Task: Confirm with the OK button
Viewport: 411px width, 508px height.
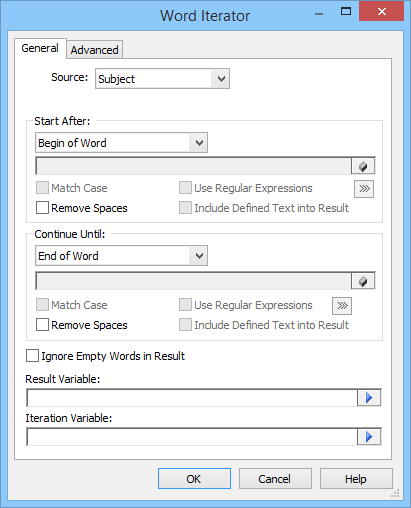Action: (194, 479)
